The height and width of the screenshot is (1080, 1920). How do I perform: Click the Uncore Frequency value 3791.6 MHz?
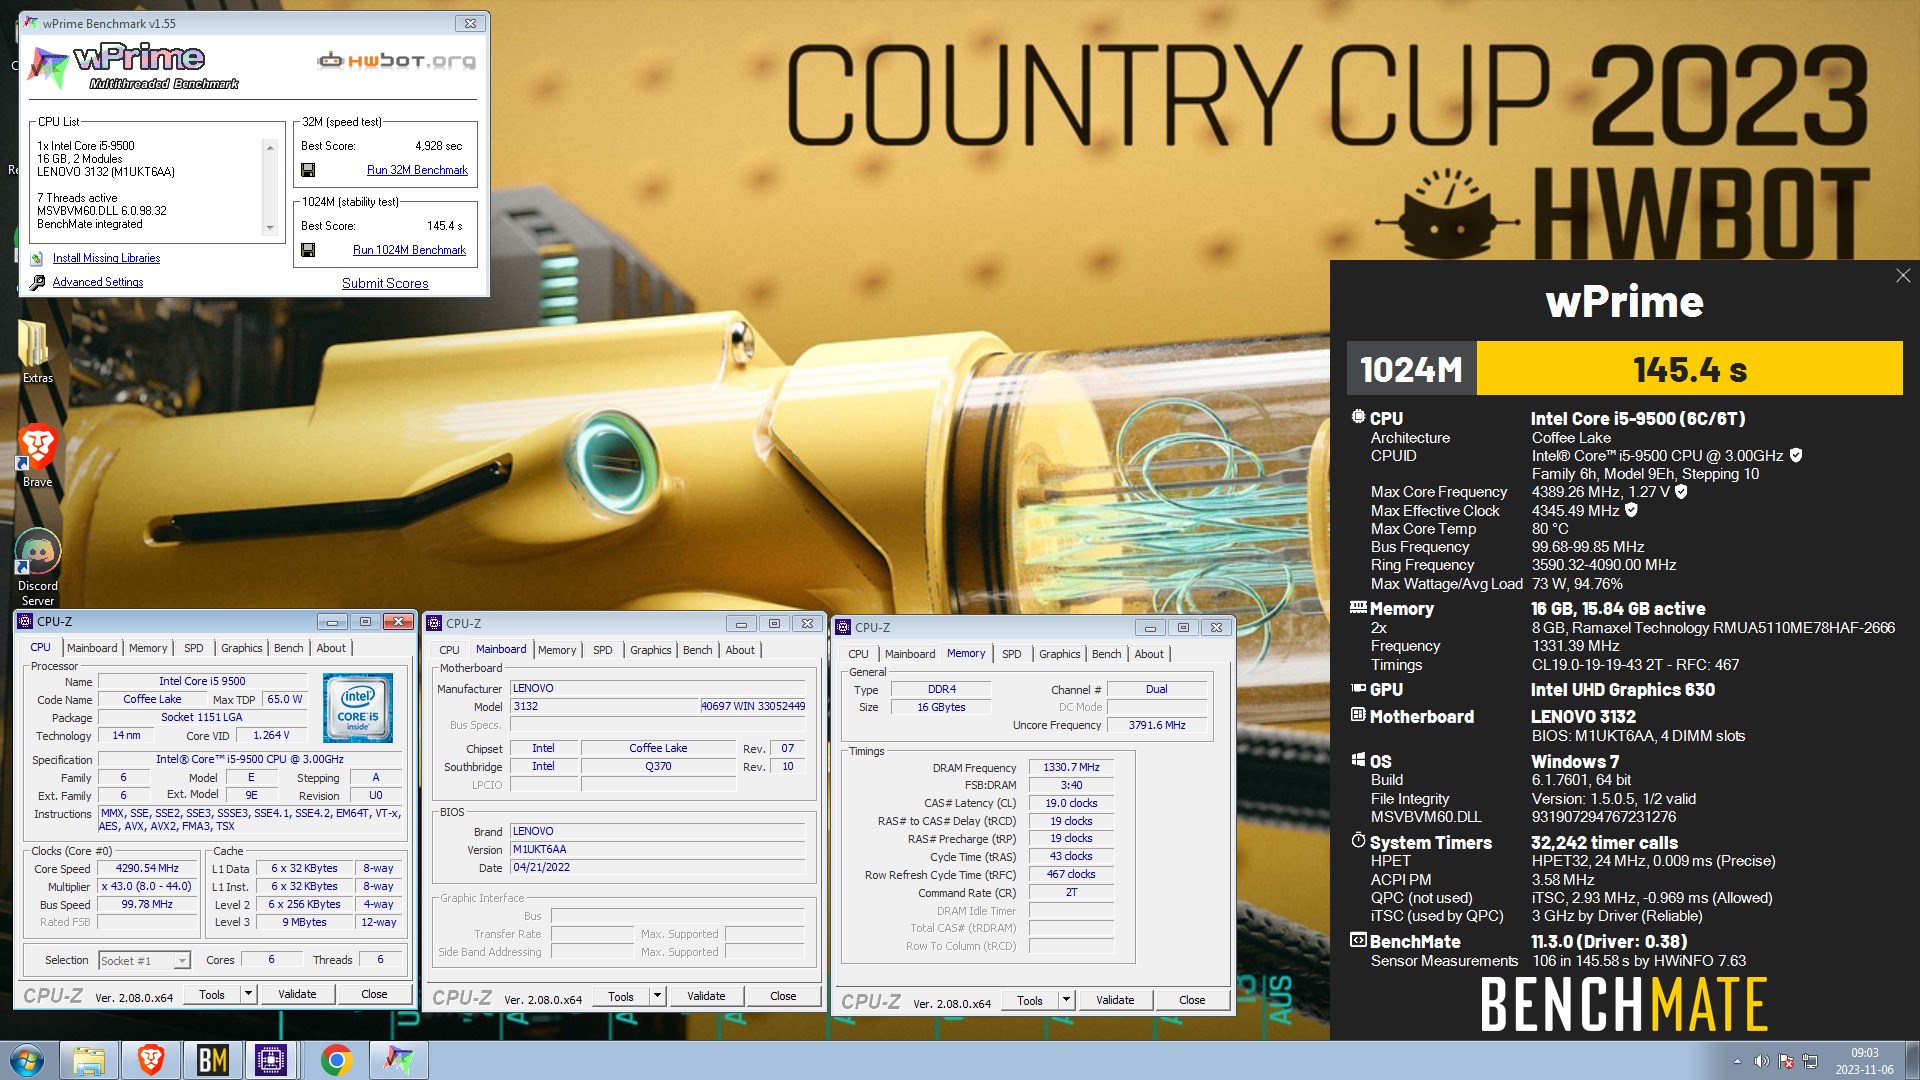coord(1157,725)
